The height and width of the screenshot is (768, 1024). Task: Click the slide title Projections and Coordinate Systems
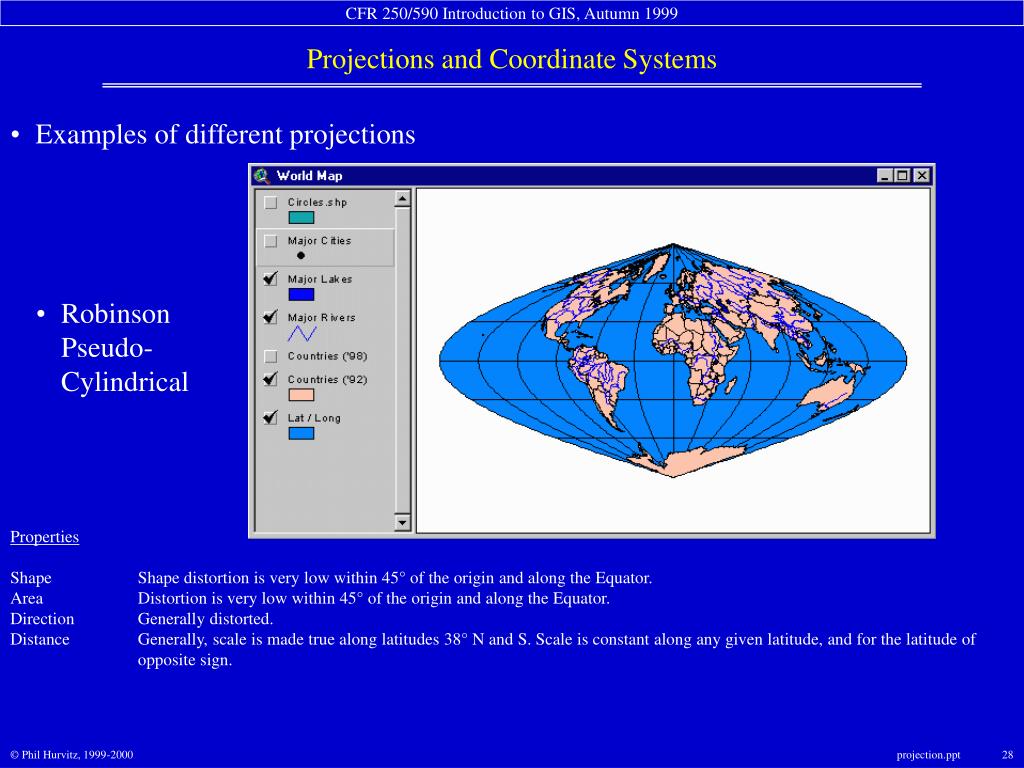511,59
